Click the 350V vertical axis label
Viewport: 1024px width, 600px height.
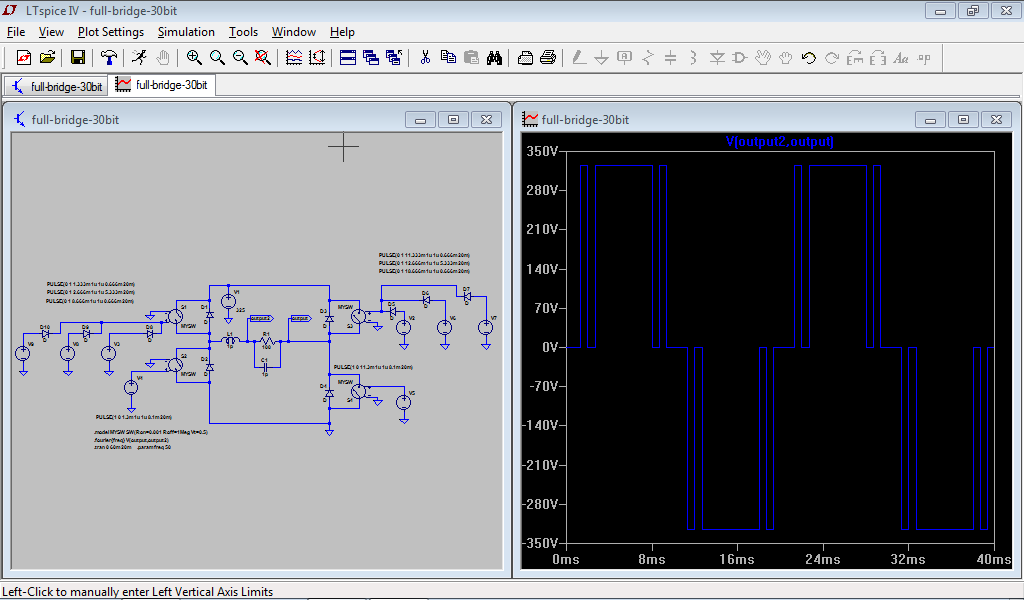click(543, 151)
